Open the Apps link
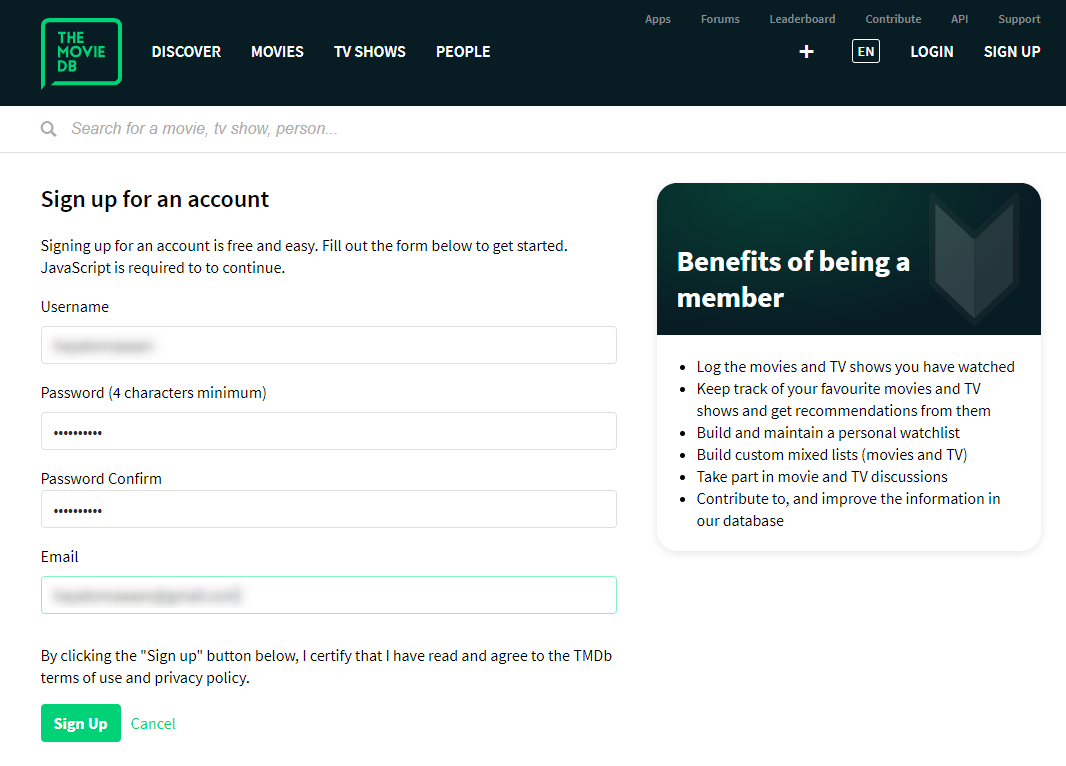This screenshot has height=766, width=1066. (x=658, y=19)
